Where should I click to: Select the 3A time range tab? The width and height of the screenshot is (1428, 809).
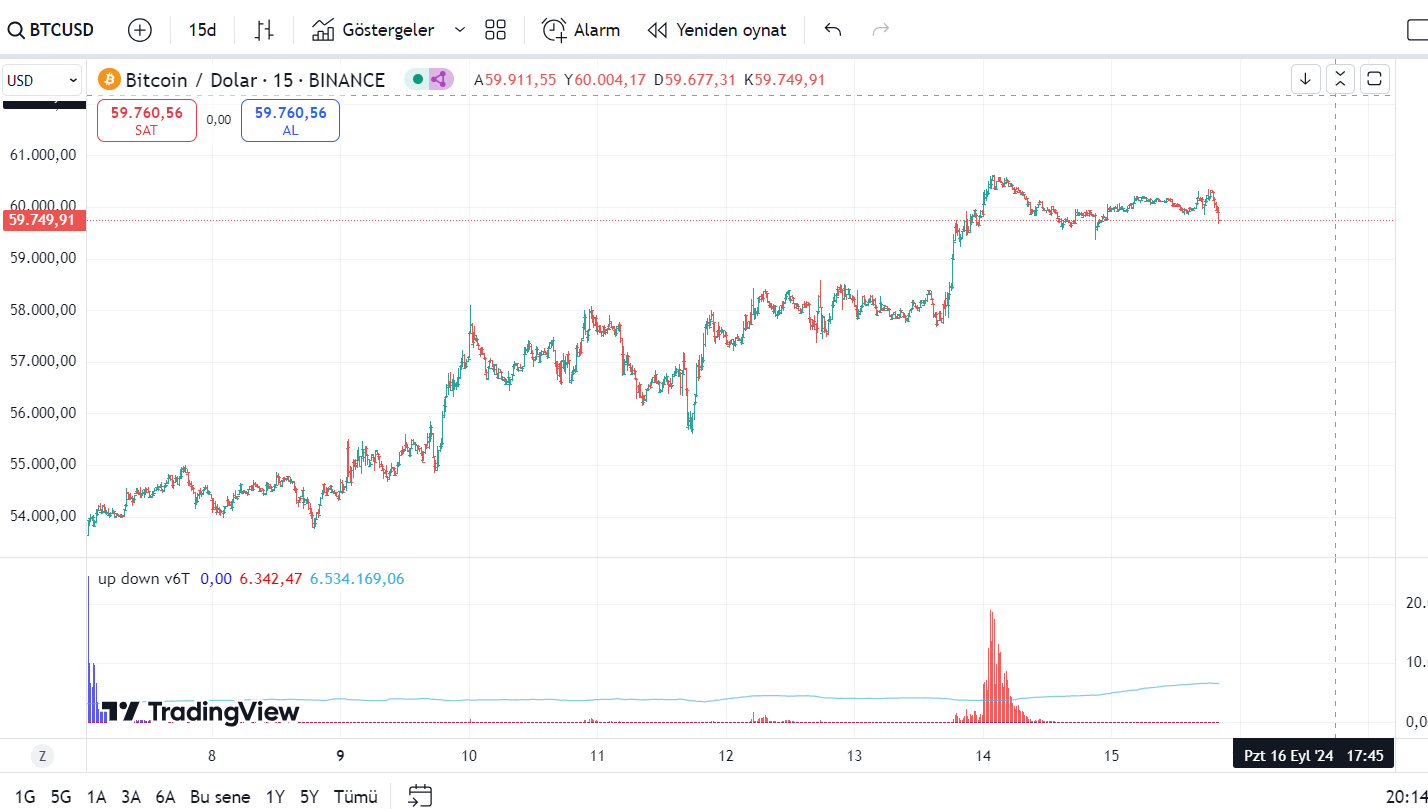click(131, 797)
